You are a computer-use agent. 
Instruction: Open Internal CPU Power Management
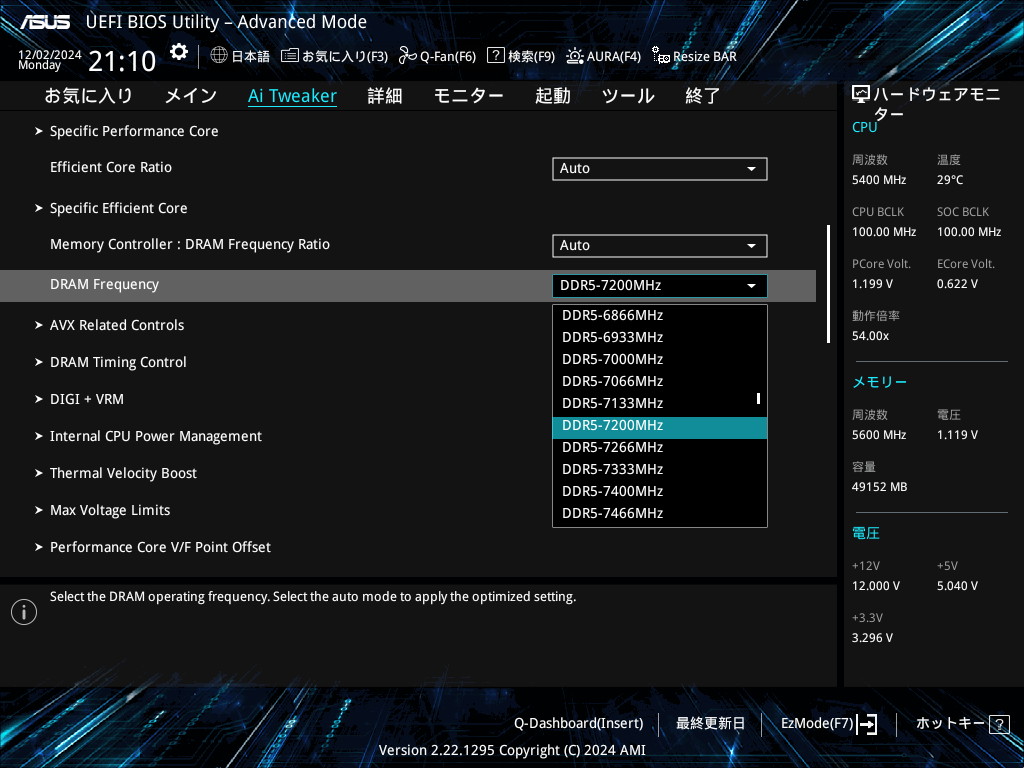pyautogui.click(x=155, y=436)
